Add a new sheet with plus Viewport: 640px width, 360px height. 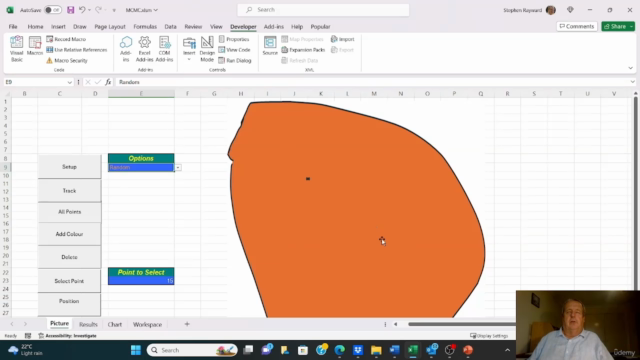coord(187,324)
